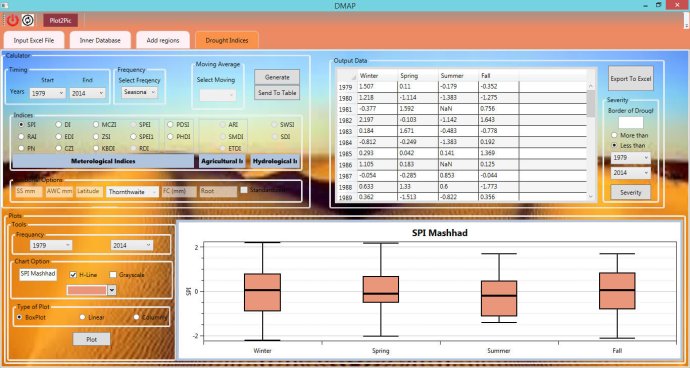Select the SPI index radio button
Viewport: 690px width, 368px height.
pos(20,125)
